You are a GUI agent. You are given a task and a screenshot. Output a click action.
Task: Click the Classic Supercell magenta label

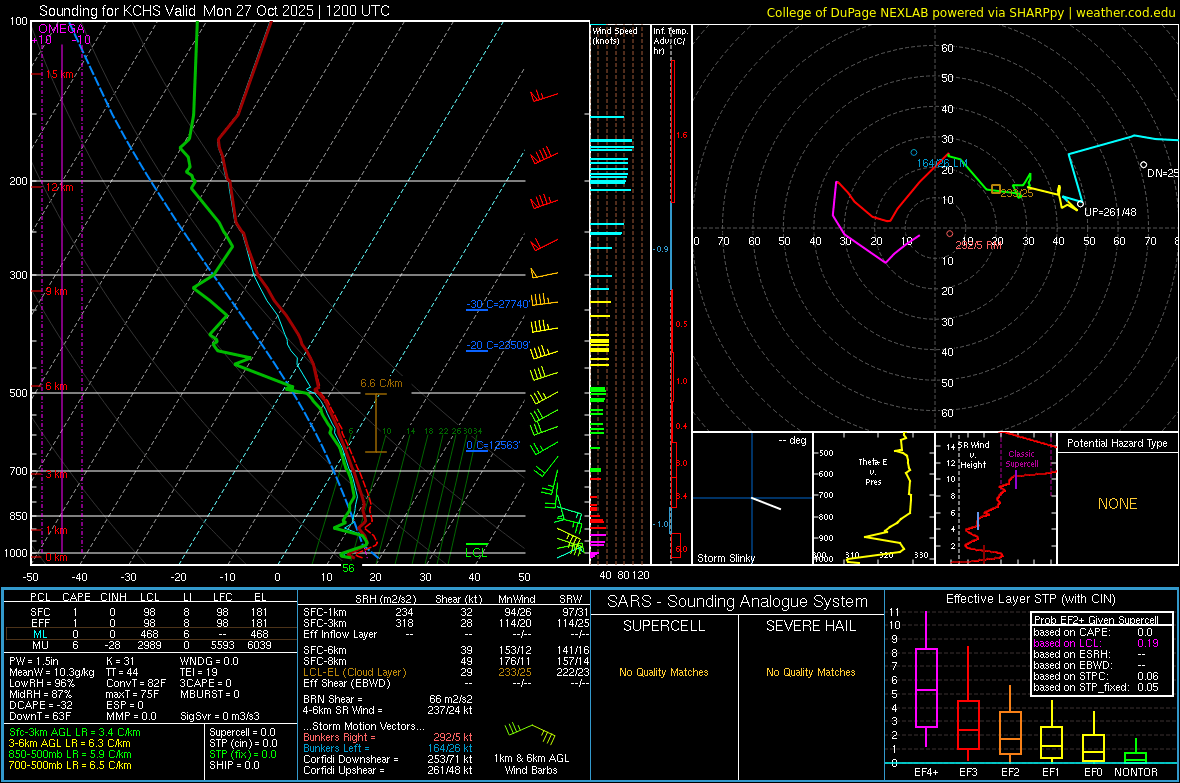[x=1022, y=459]
